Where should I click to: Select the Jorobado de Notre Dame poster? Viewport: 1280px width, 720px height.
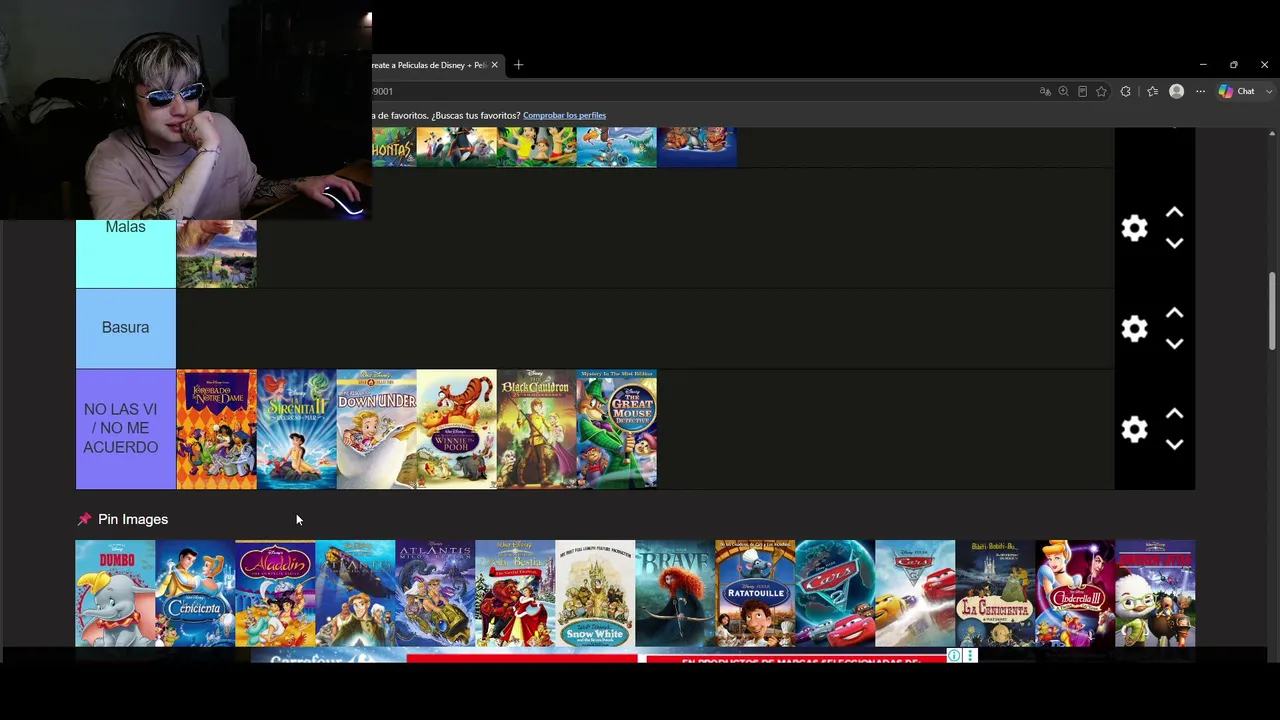(x=217, y=429)
